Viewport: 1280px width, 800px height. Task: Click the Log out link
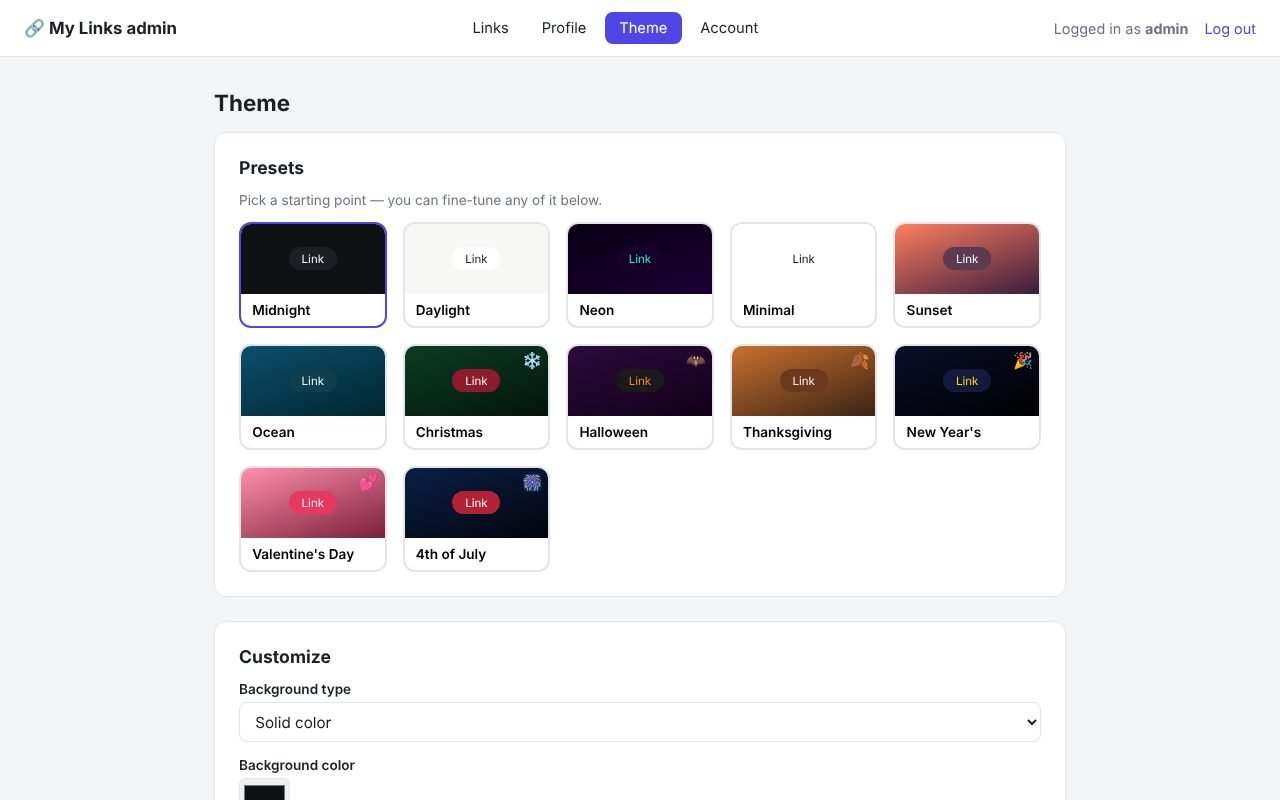click(x=1230, y=29)
